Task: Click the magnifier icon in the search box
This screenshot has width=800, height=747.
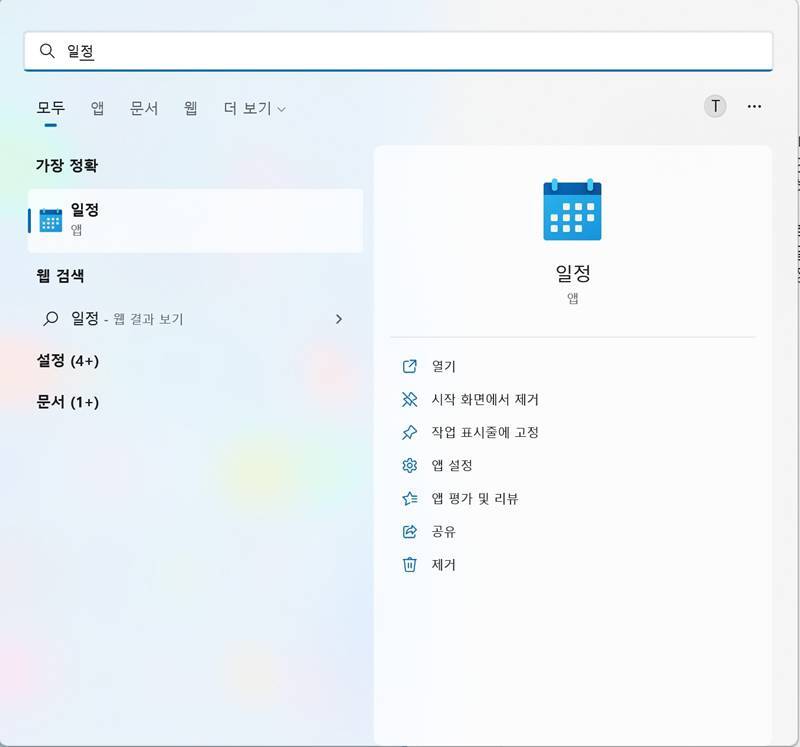Action: click(47, 51)
